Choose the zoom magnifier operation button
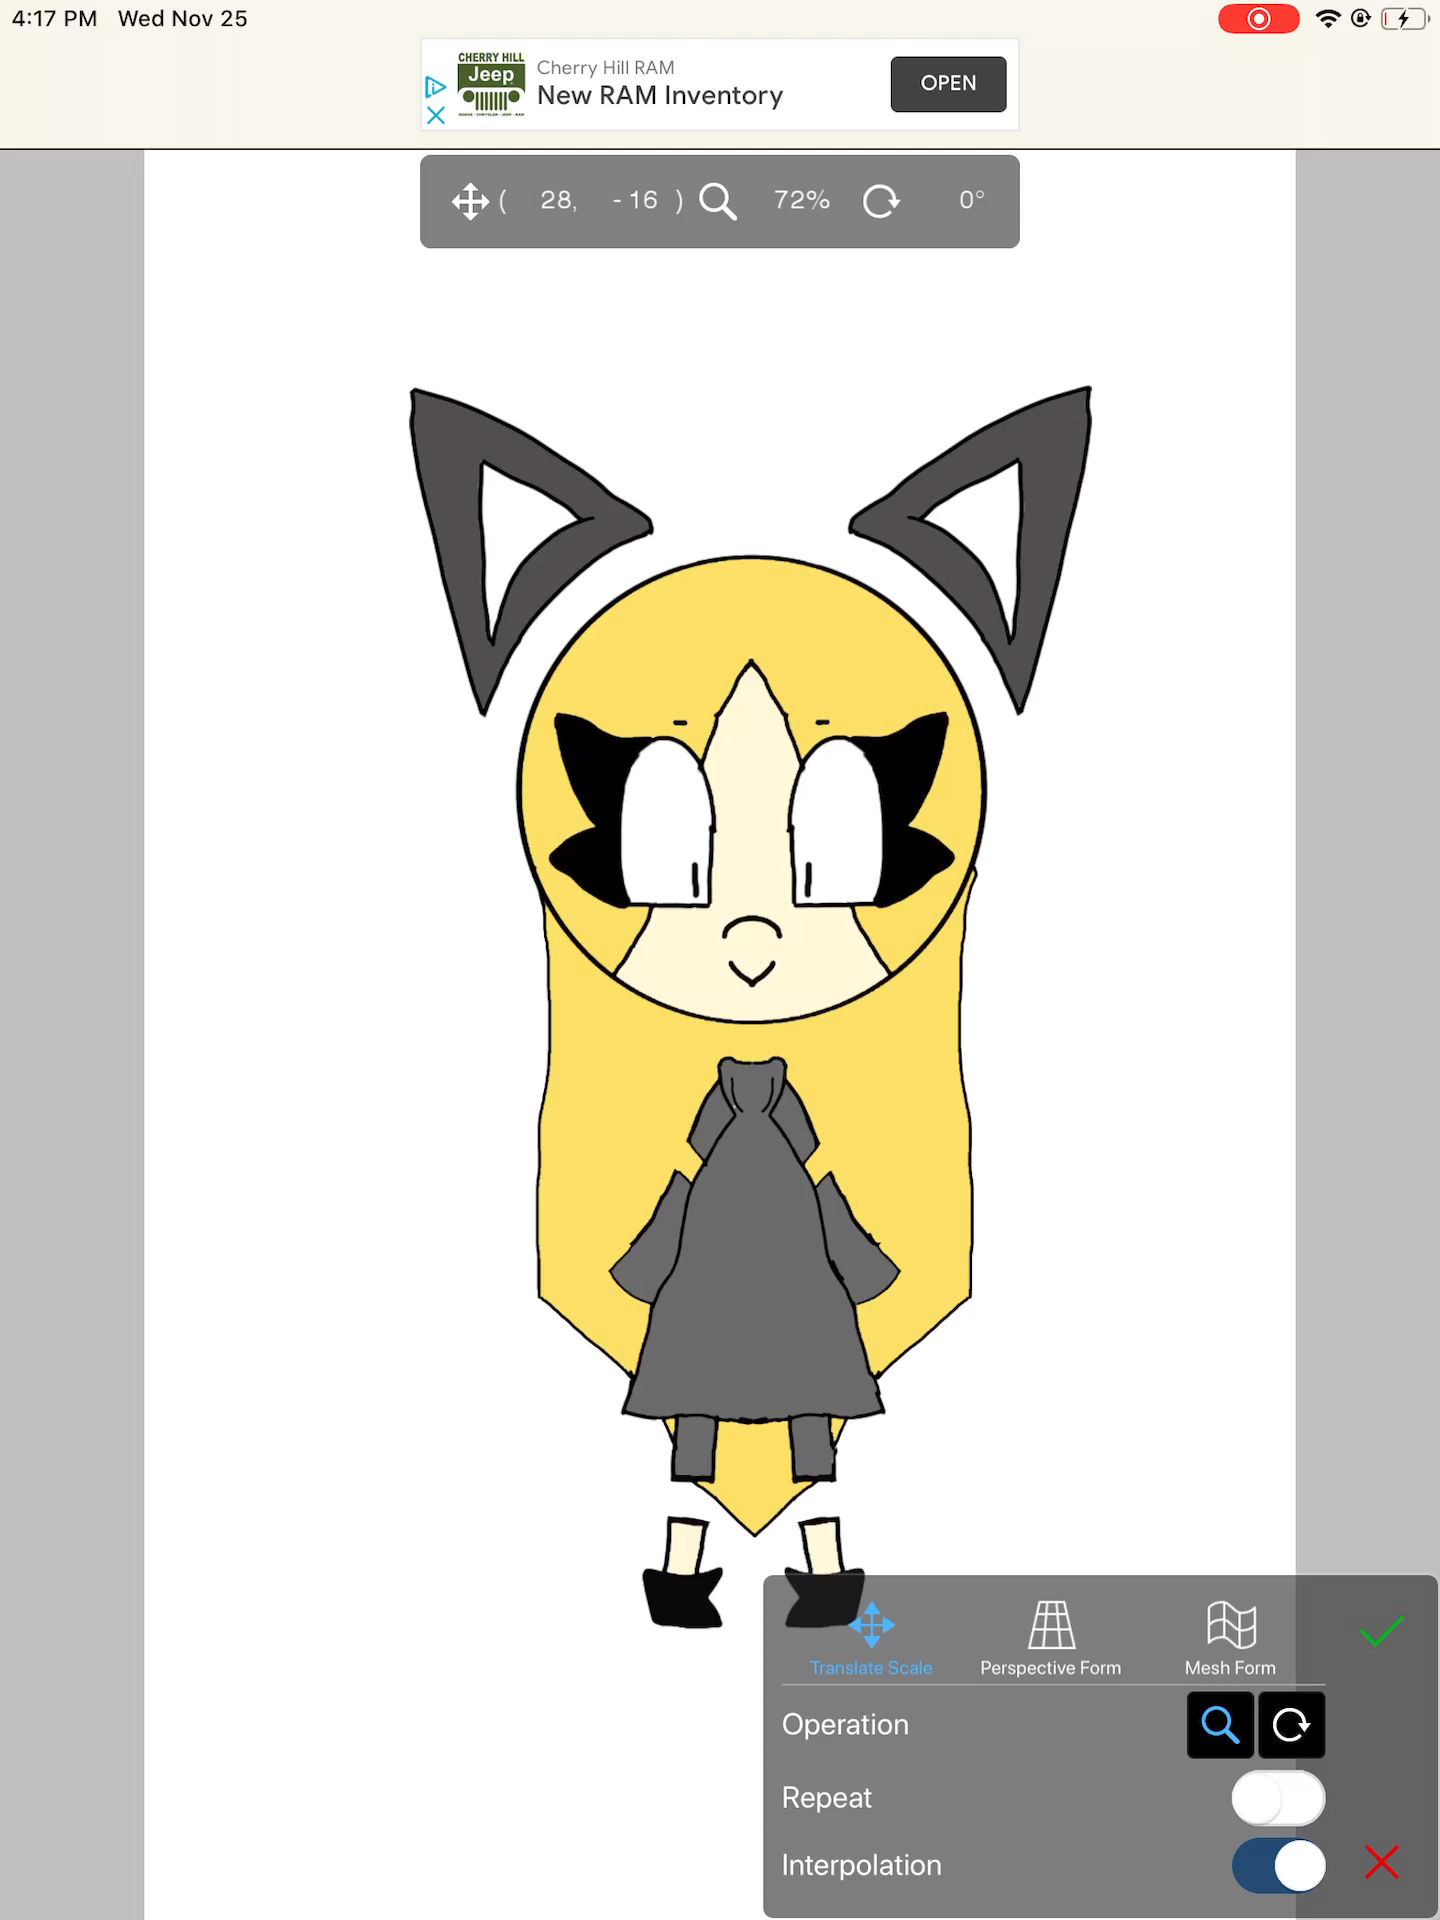The height and width of the screenshot is (1920, 1440). [x=1220, y=1725]
